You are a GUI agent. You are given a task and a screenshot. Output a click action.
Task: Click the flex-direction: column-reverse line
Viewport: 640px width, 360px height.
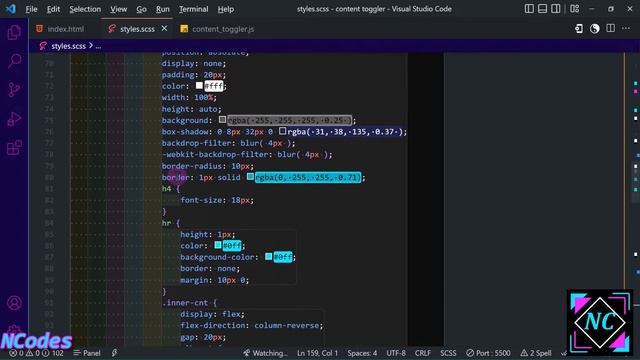(251, 325)
